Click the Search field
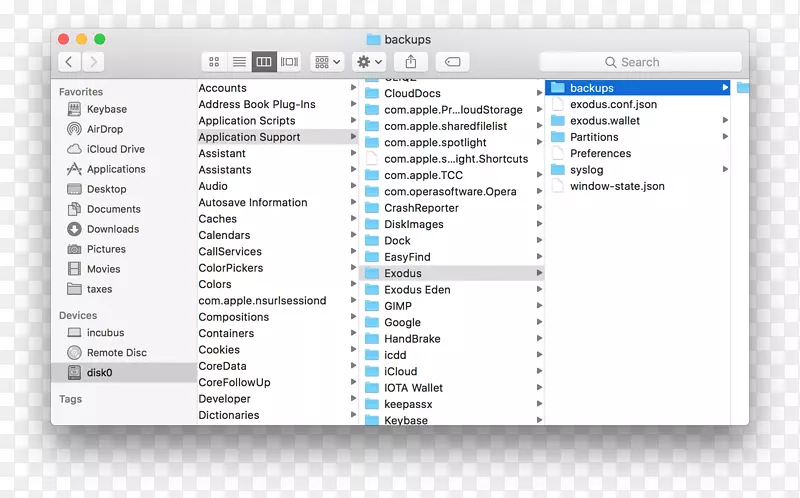This screenshot has height=498, width=800. coord(640,62)
